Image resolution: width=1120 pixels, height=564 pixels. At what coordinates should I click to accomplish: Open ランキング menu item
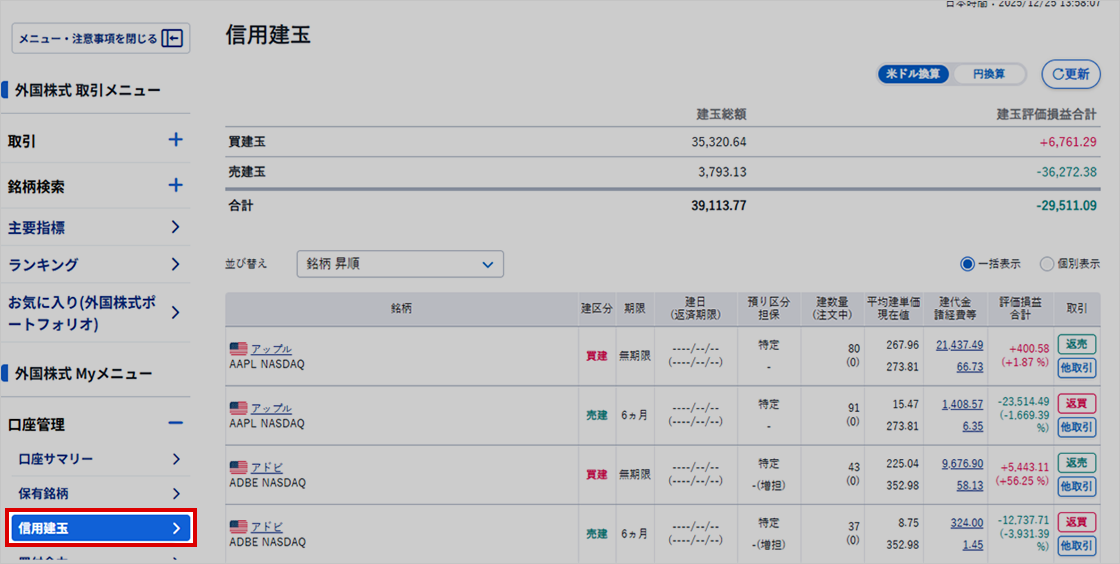95,265
